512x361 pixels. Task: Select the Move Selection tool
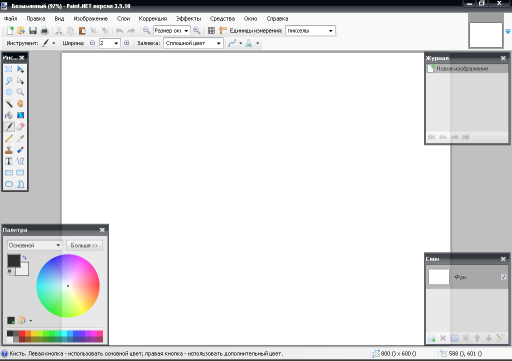[x=20, y=81]
